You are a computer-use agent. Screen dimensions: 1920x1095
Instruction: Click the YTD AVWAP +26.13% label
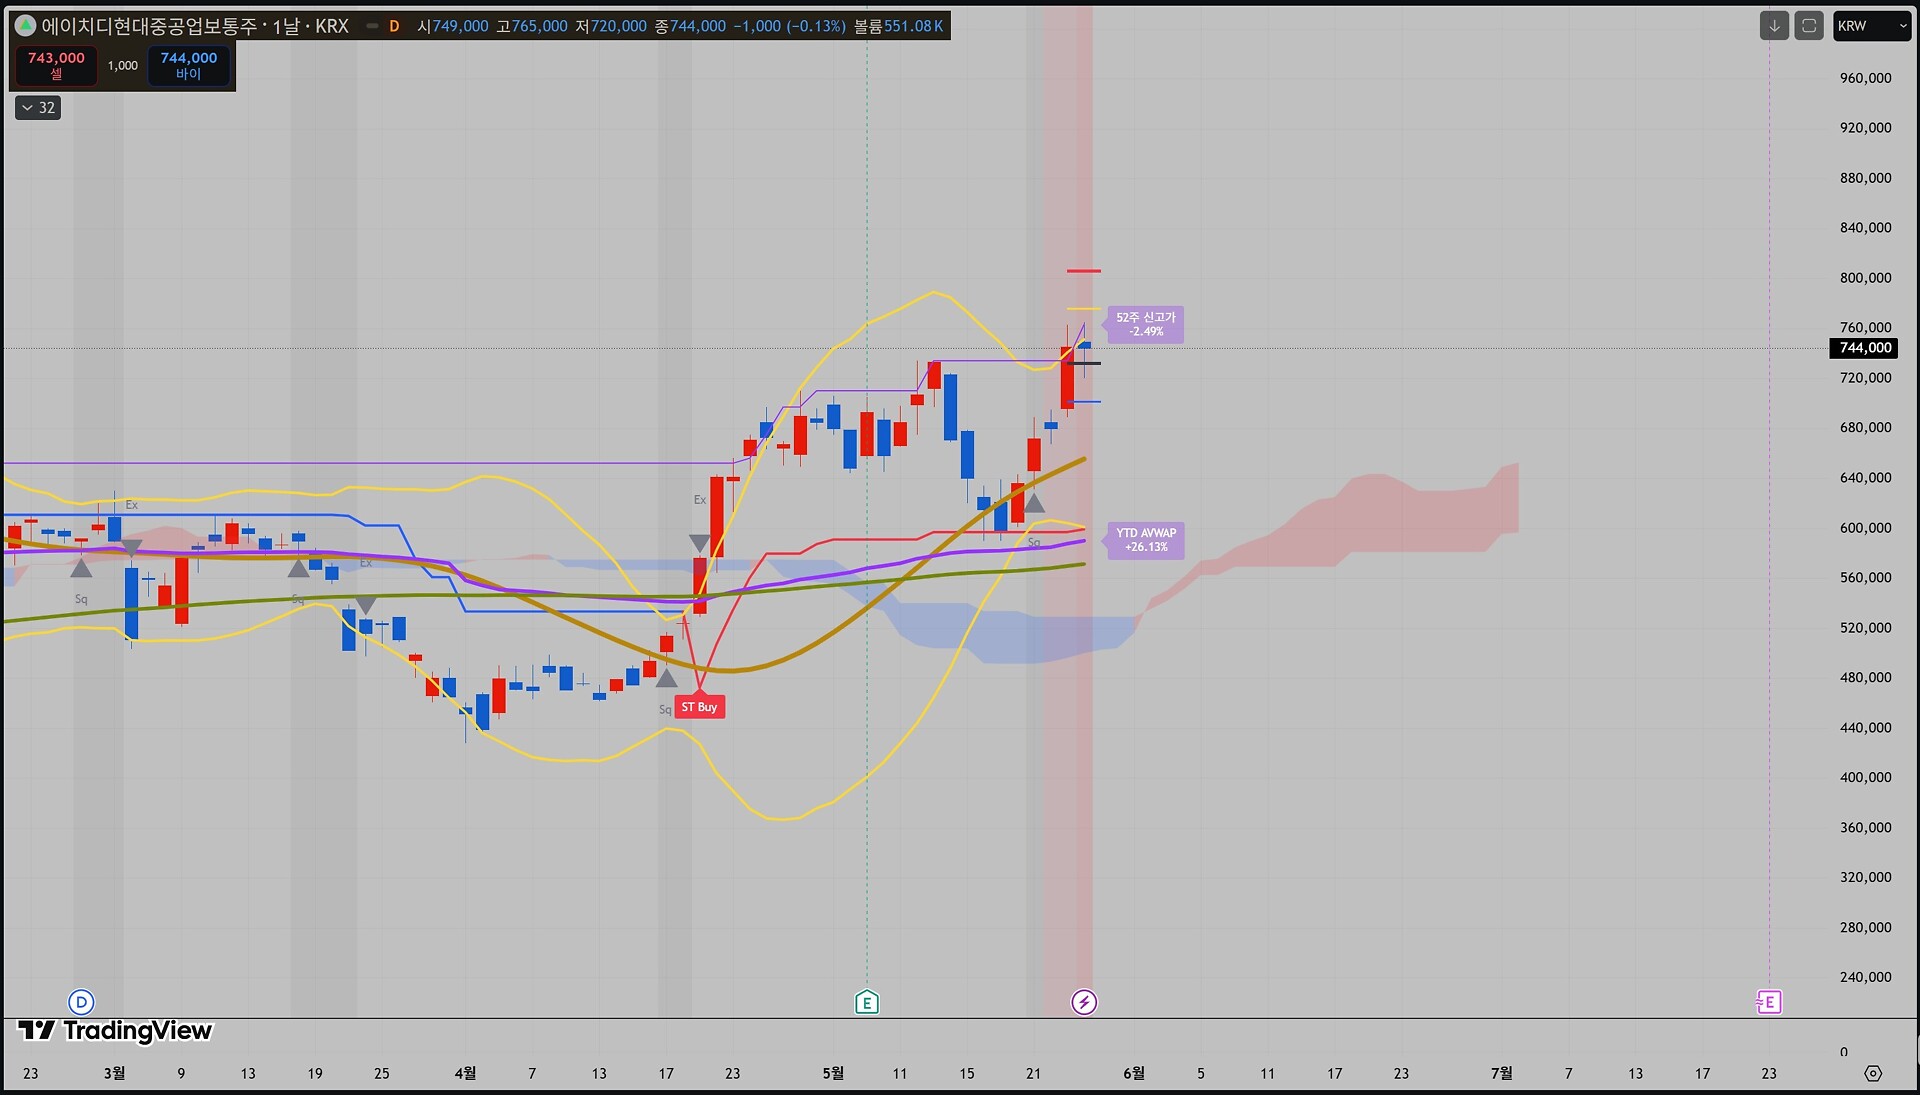click(x=1145, y=540)
